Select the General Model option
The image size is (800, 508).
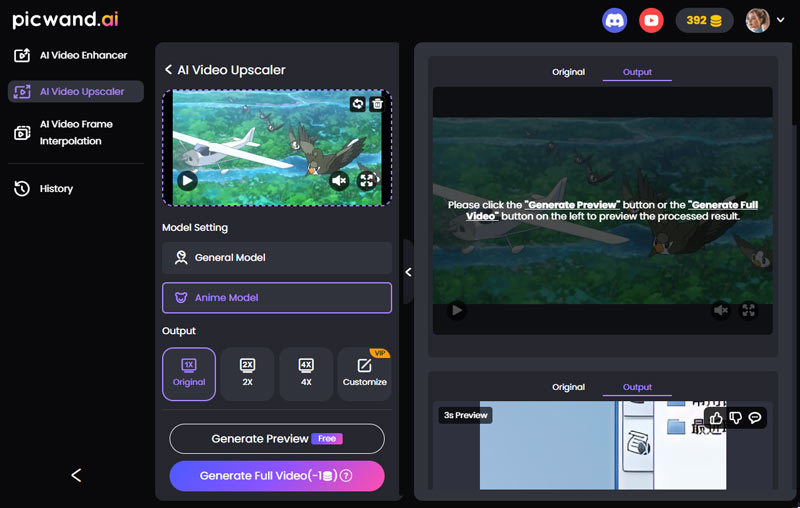click(x=276, y=258)
